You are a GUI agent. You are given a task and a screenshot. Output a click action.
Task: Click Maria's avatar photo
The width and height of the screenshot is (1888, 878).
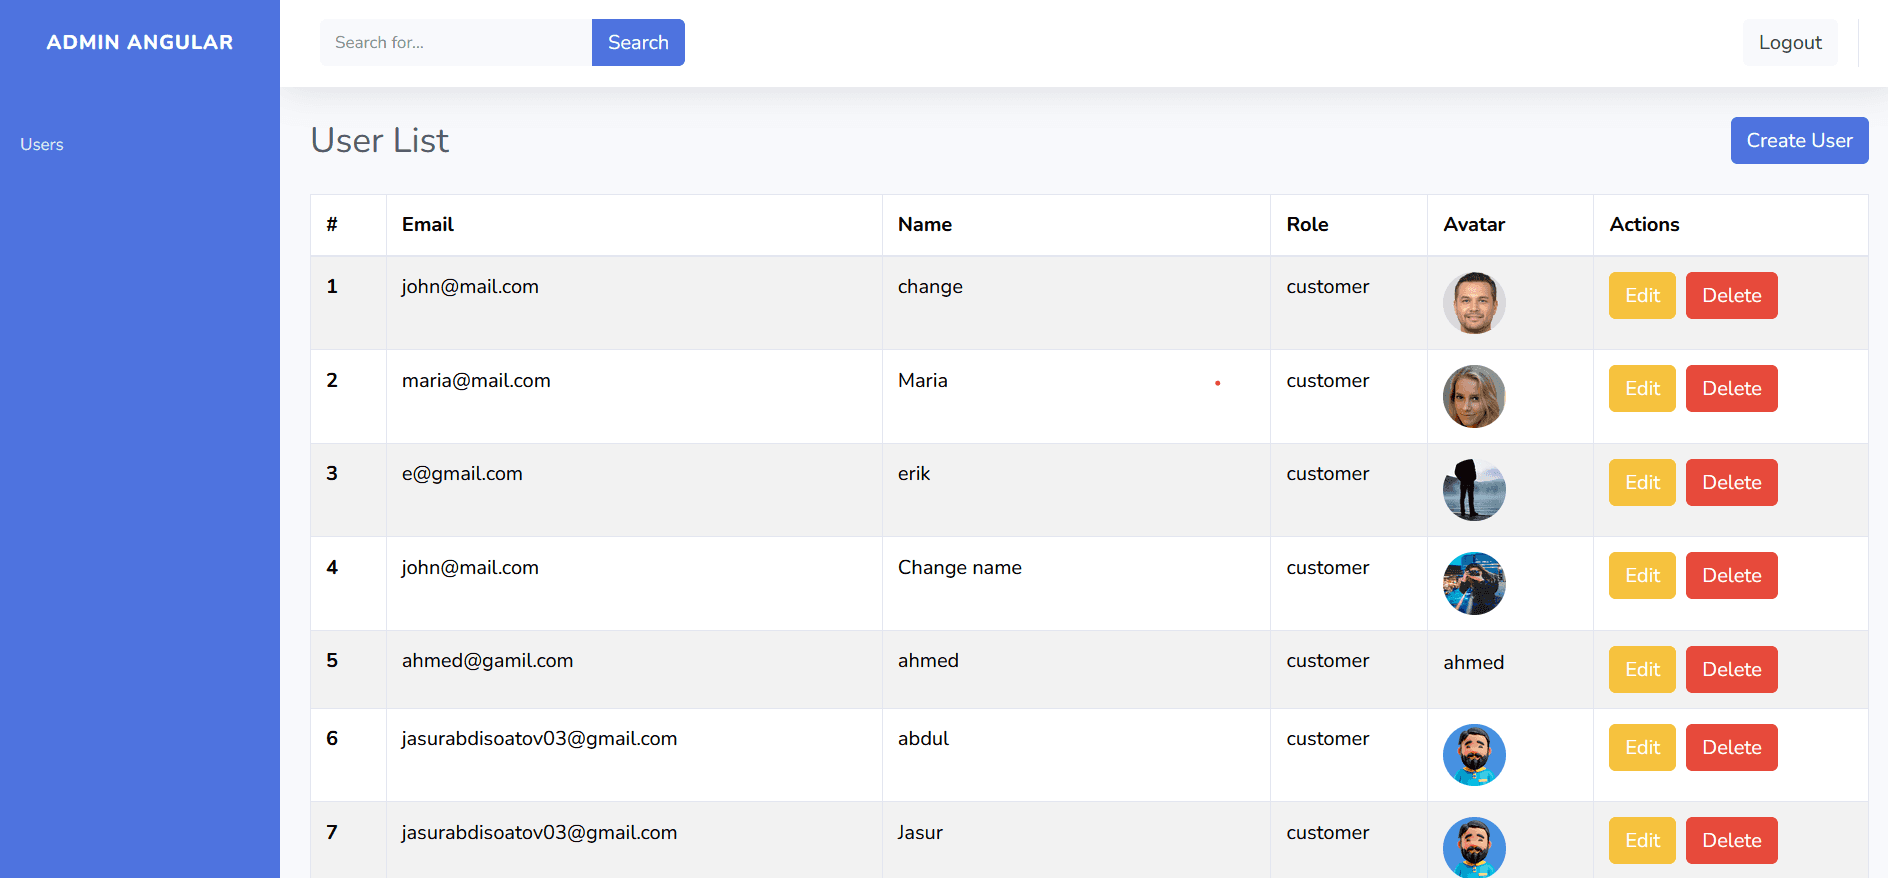(x=1474, y=396)
